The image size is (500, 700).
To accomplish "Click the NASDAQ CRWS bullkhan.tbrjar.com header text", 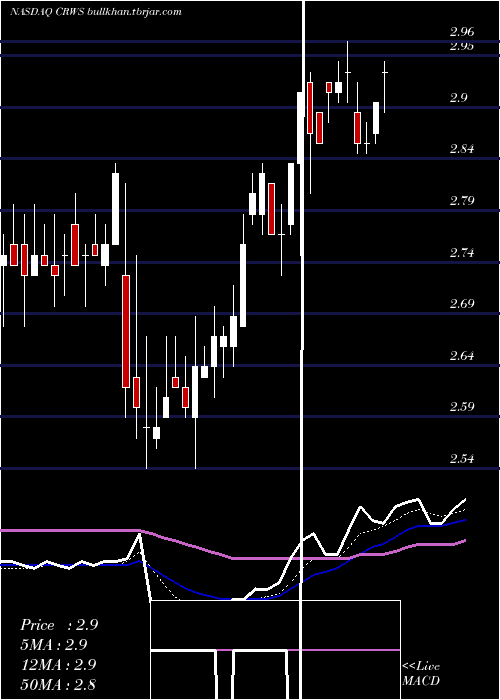I will tap(96, 12).
